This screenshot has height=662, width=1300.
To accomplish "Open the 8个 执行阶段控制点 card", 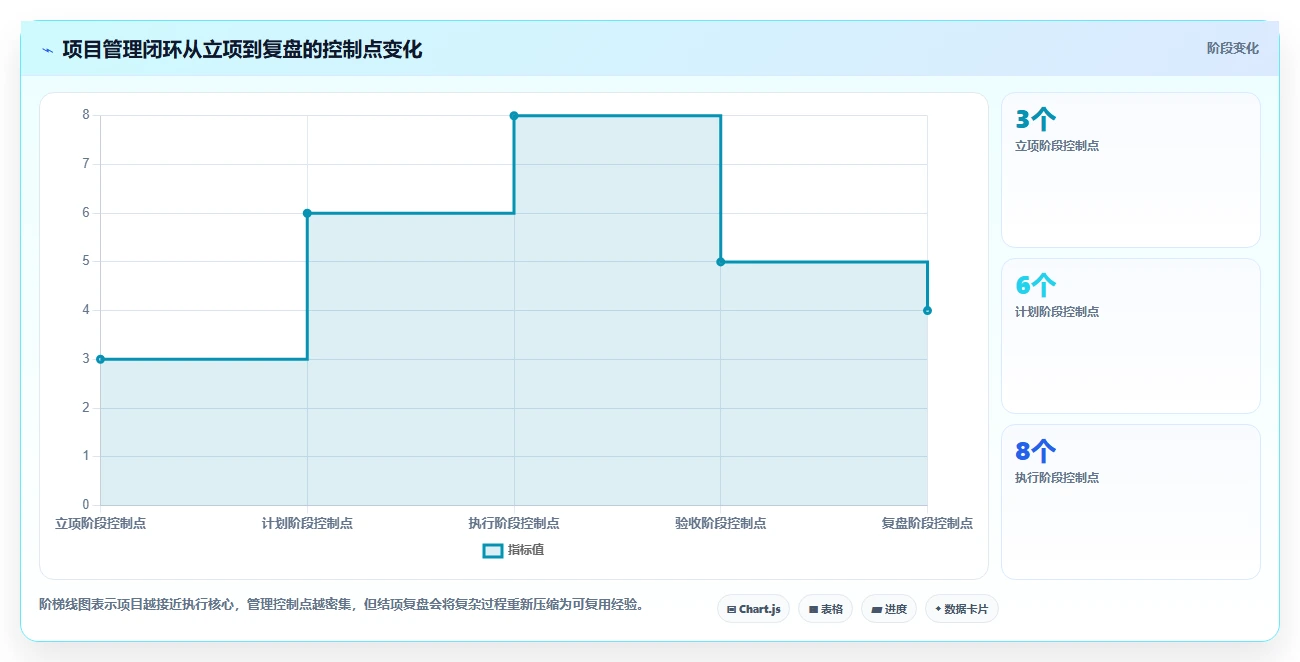I will coord(1131,502).
